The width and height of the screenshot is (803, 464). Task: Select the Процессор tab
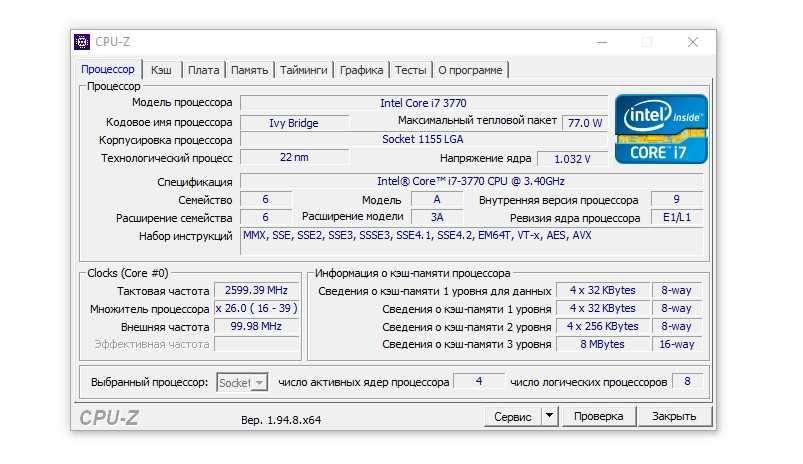[x=108, y=69]
